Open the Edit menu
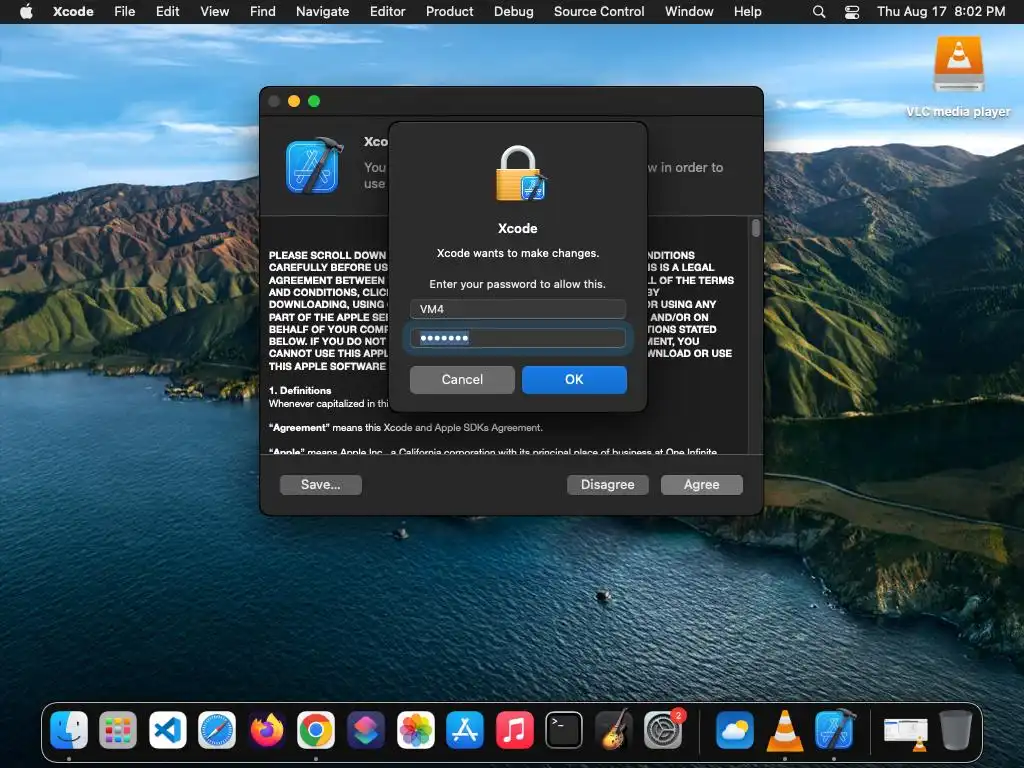 click(x=167, y=12)
